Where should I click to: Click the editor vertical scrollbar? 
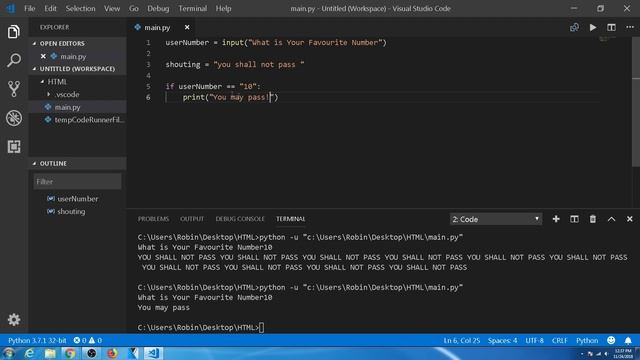tap(636, 102)
